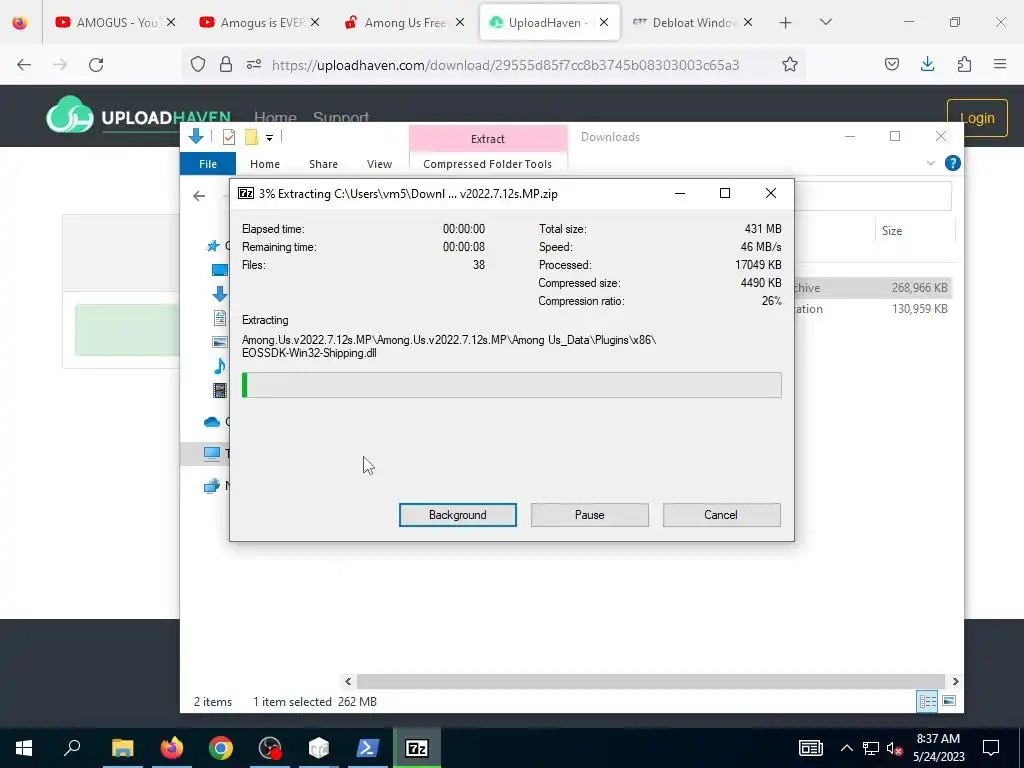The width and height of the screenshot is (1024, 768).
Task: Open Firefox extensions icon
Action: [964, 64]
